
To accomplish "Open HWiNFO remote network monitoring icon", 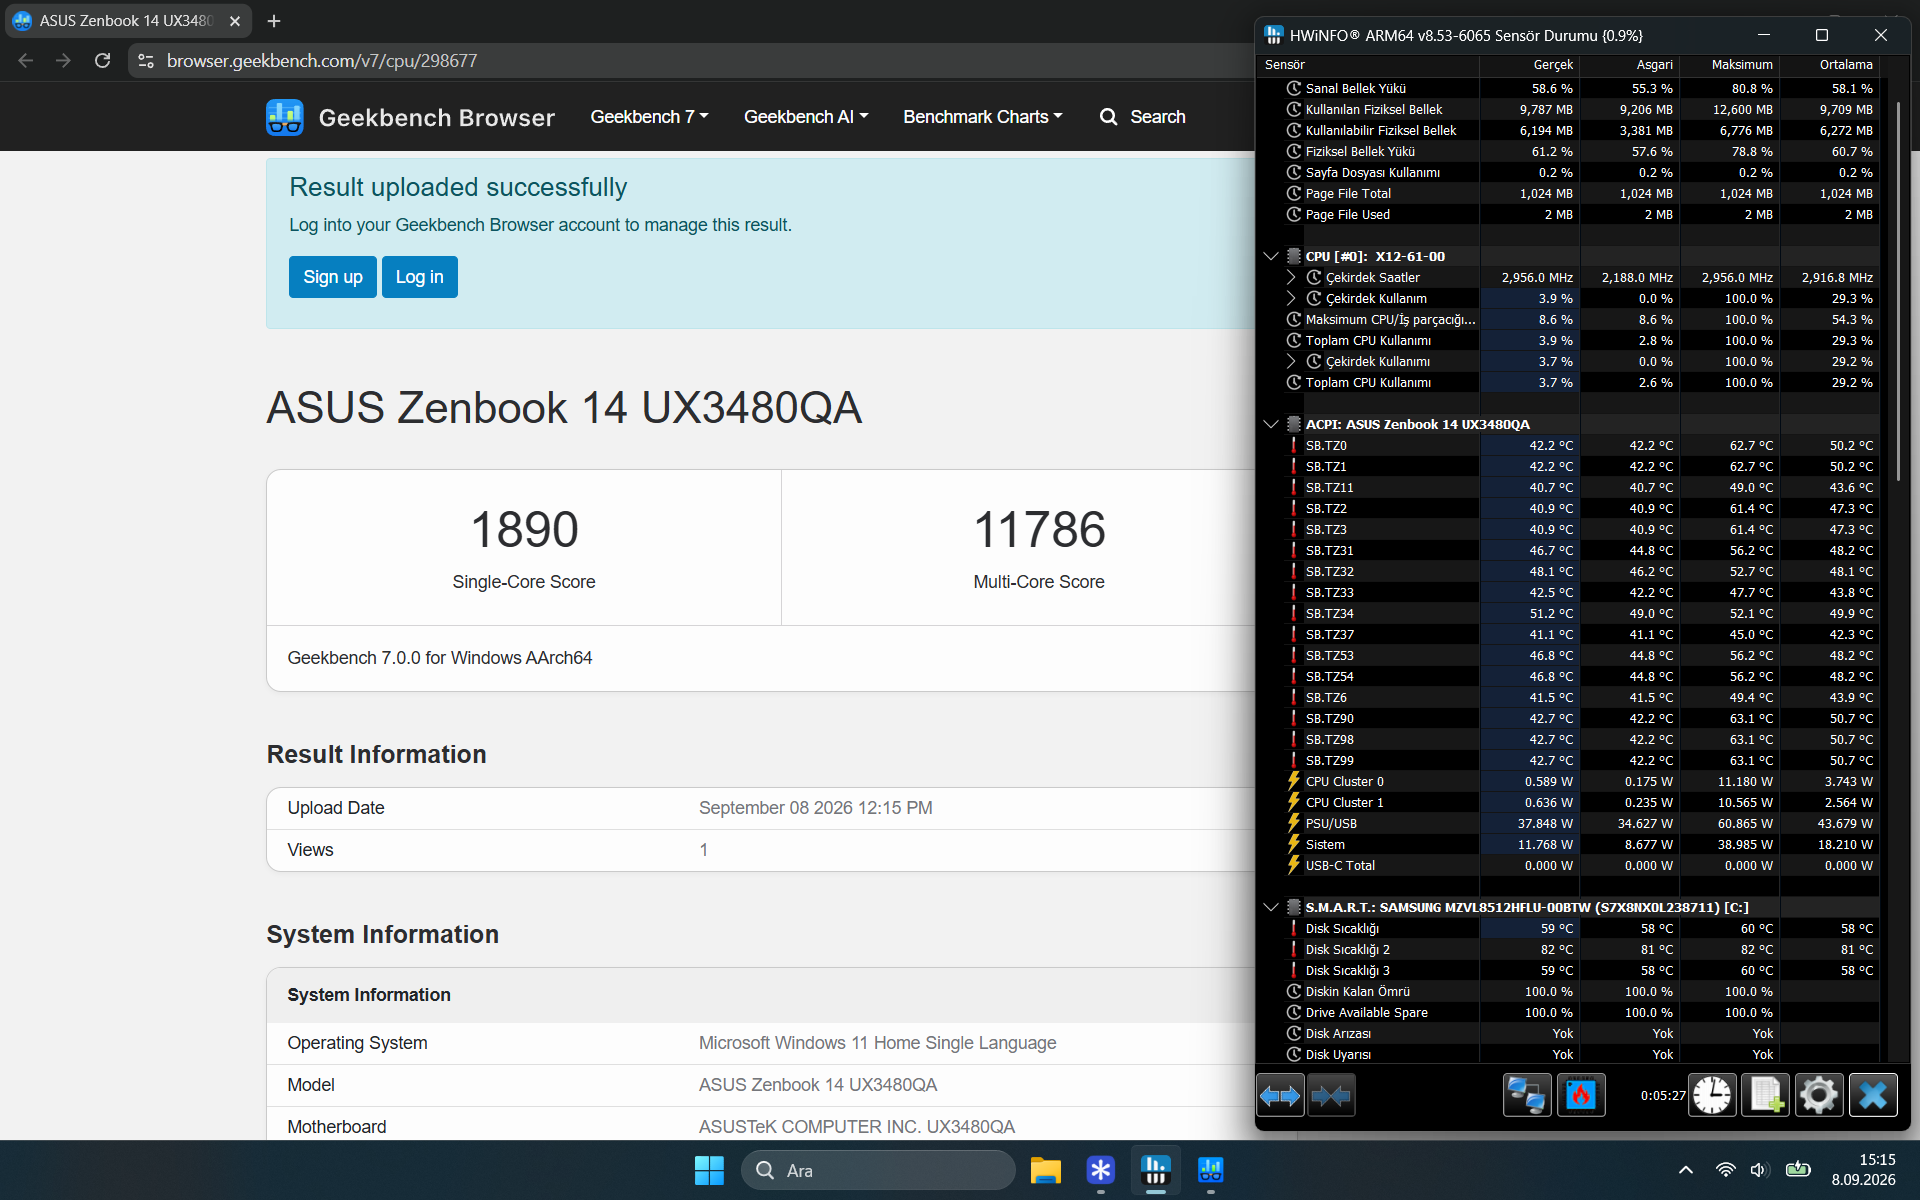I will coord(1527,1096).
